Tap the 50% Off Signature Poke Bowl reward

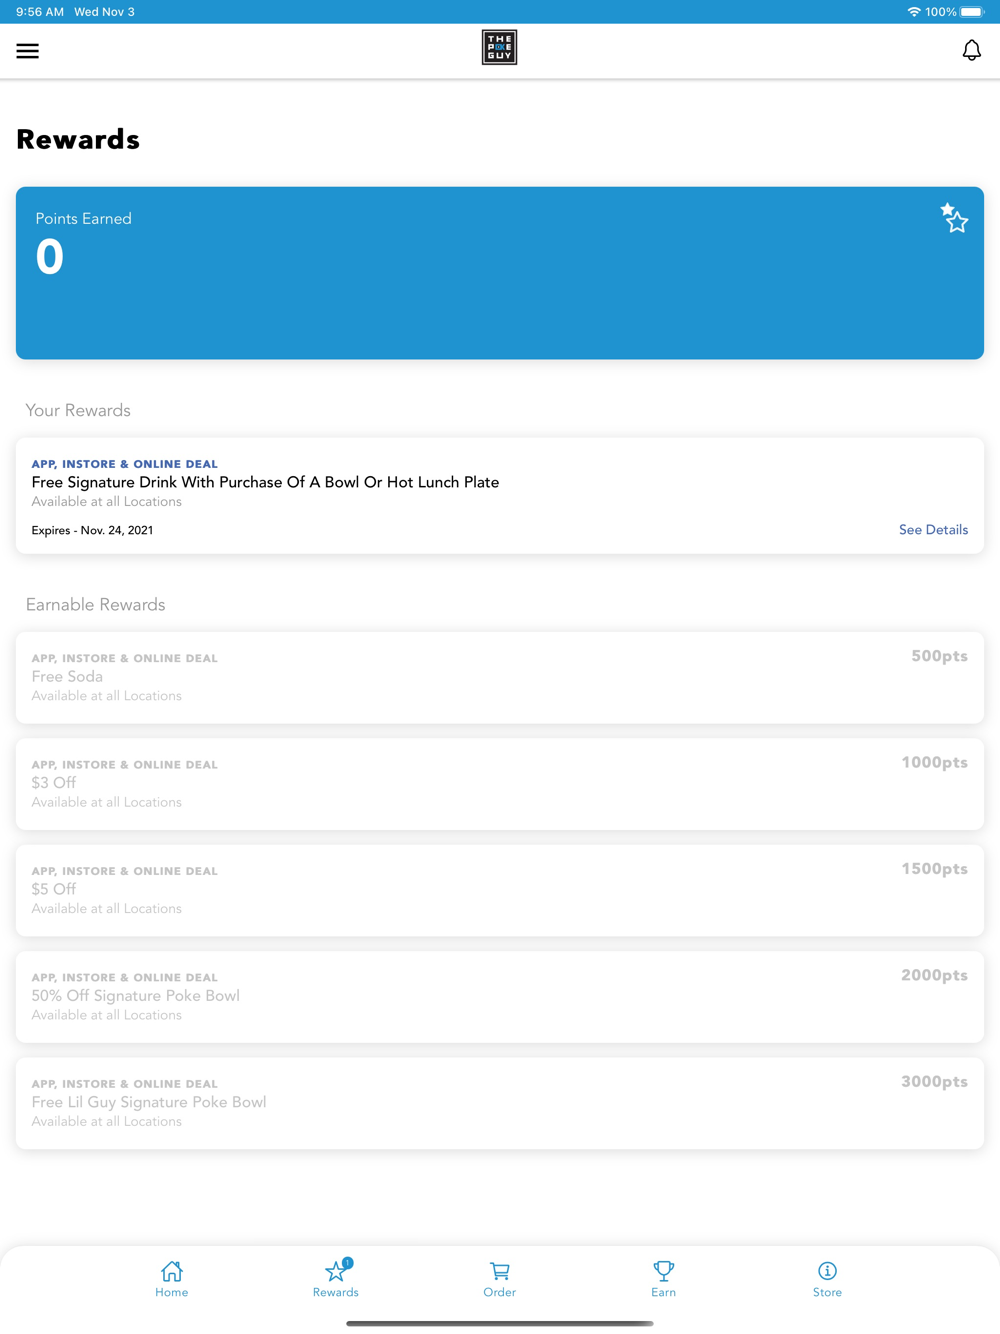click(499, 997)
